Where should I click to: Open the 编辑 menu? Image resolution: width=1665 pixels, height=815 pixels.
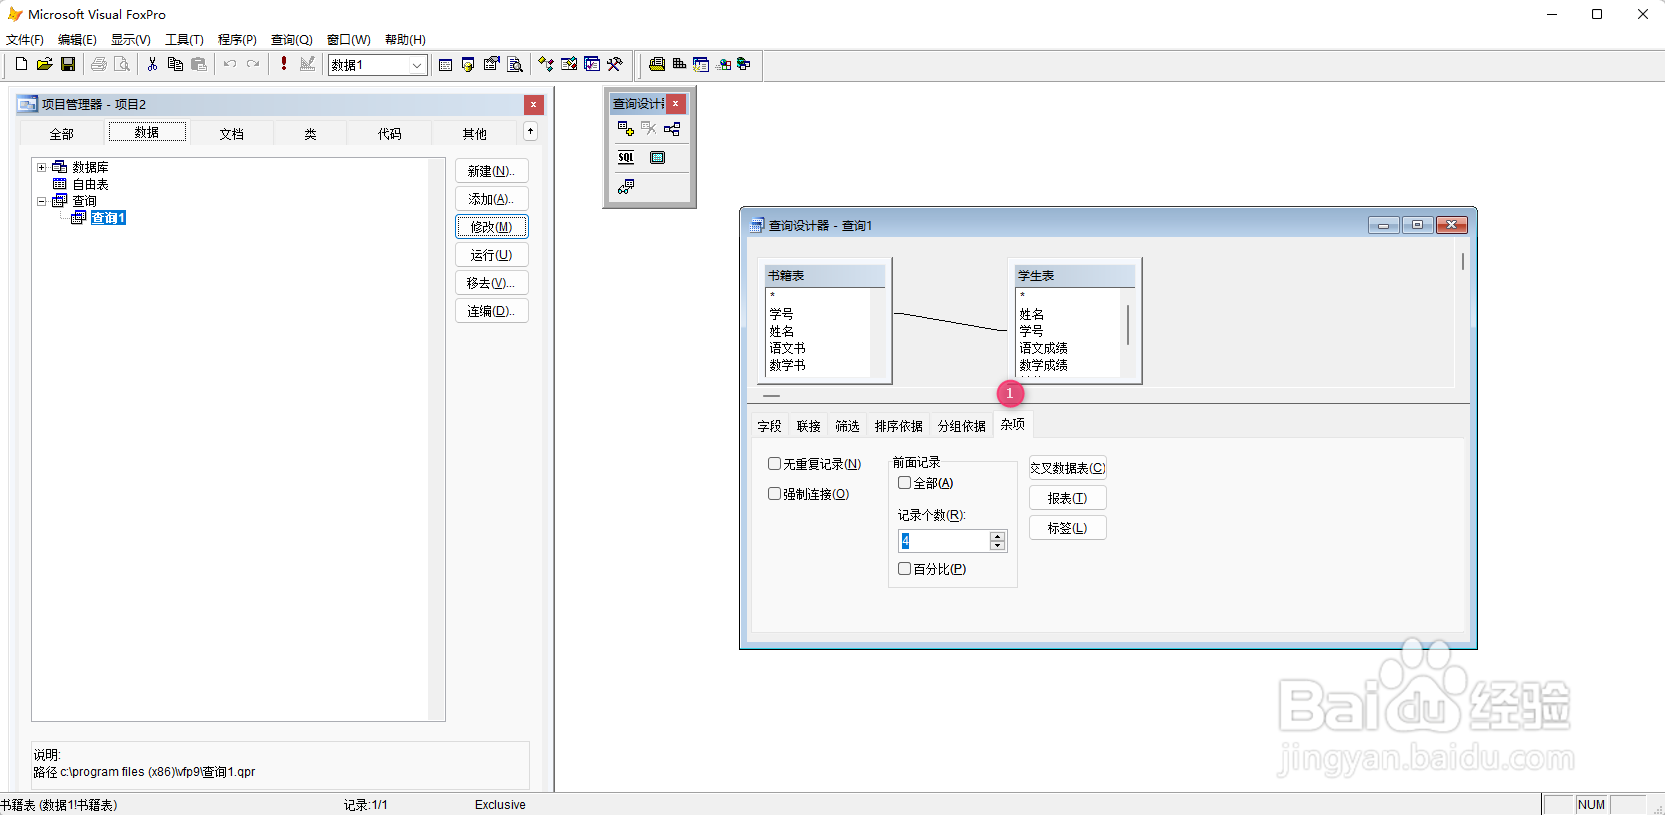click(x=77, y=40)
